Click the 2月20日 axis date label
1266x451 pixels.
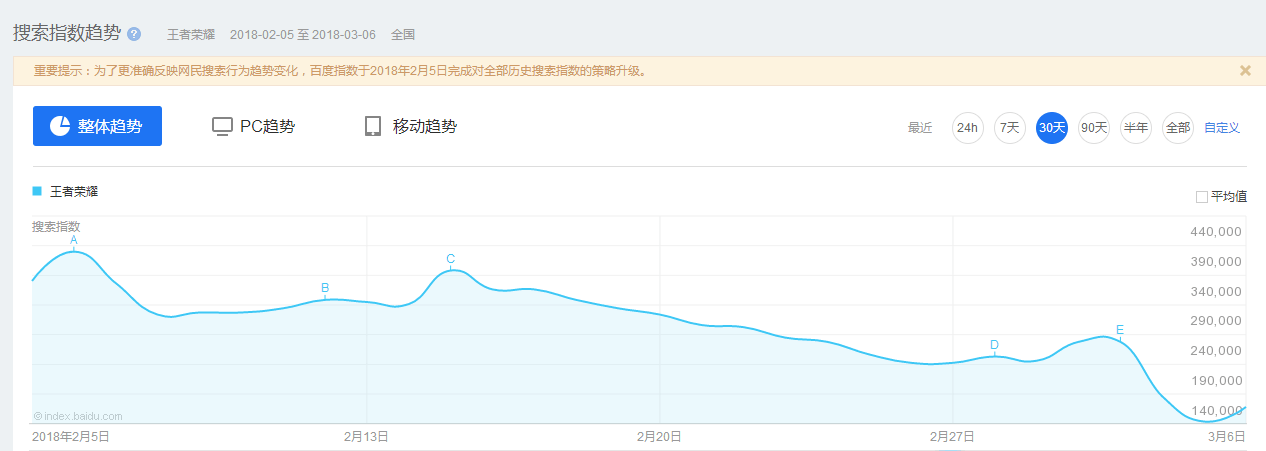tap(659, 437)
